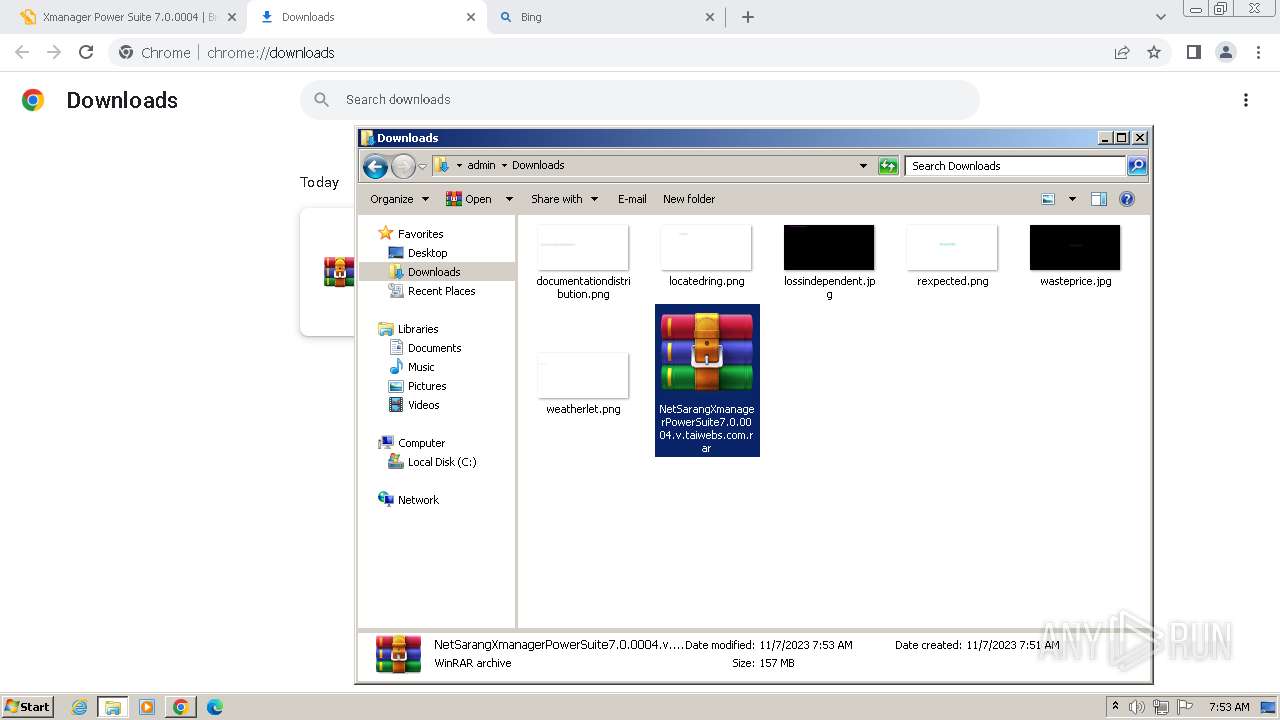Click the Downloads segment in the address path
The width and height of the screenshot is (1280, 720).
coord(538,165)
